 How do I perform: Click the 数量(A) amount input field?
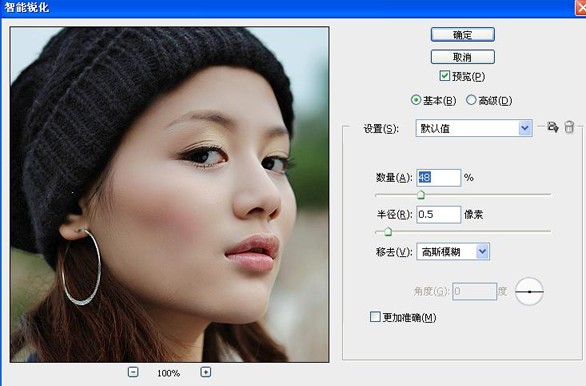[x=438, y=177]
